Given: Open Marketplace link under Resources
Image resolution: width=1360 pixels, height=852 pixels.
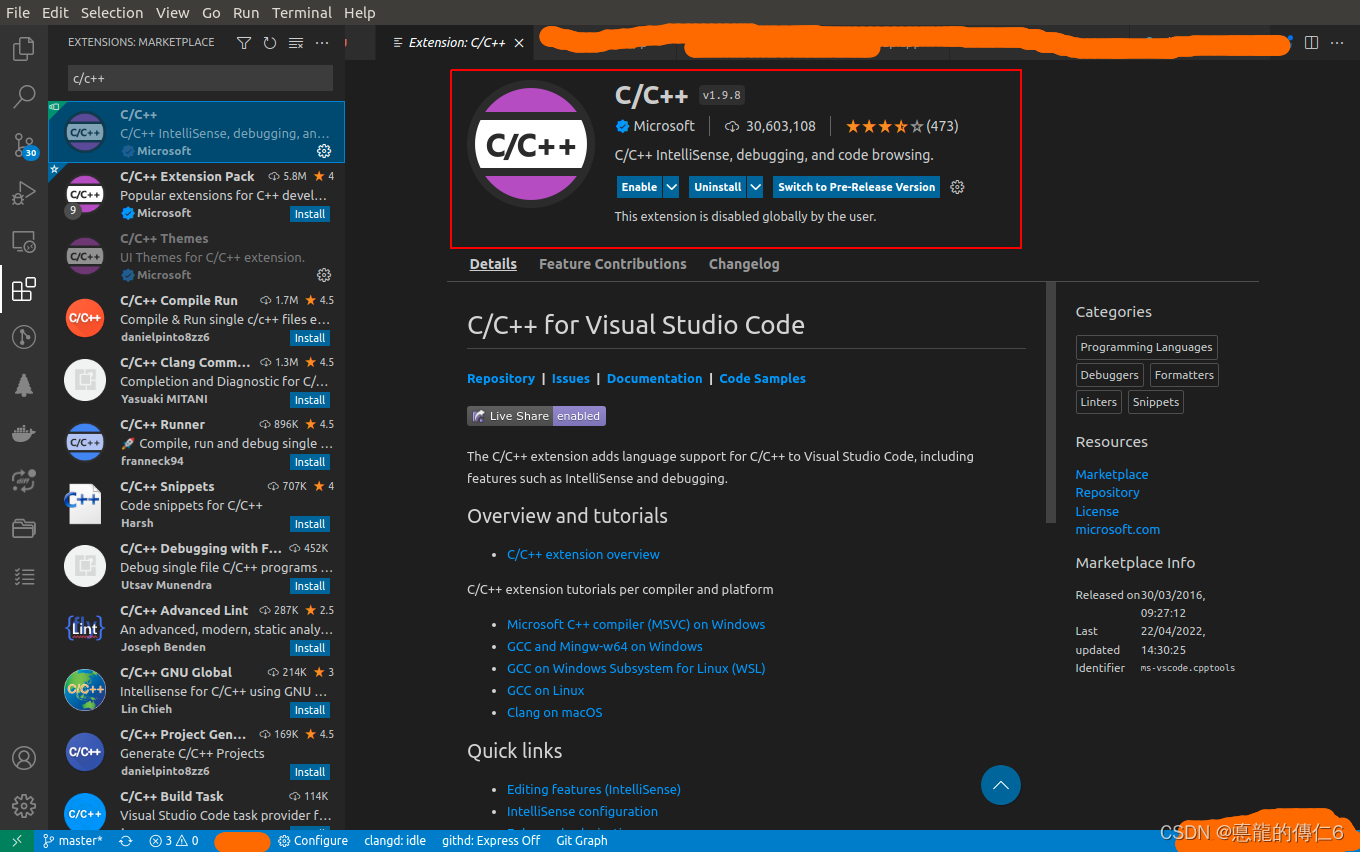Looking at the screenshot, I should click(1112, 474).
